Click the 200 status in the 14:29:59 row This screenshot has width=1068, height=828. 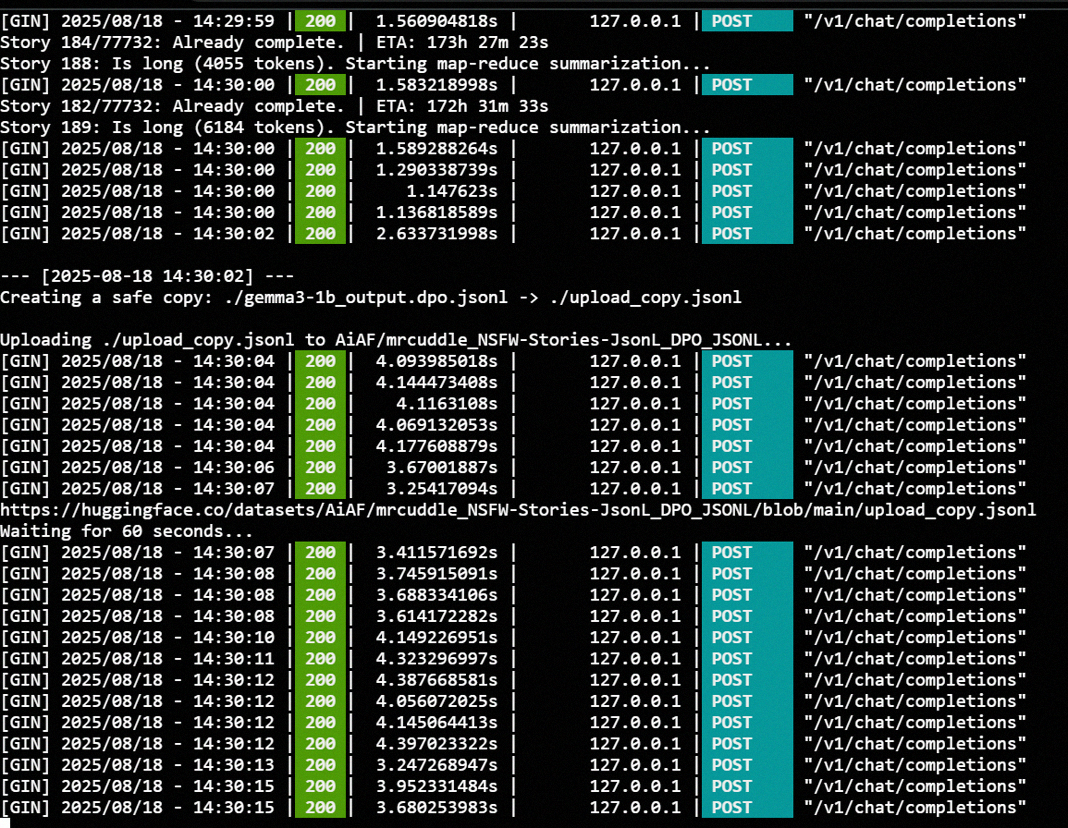(320, 21)
